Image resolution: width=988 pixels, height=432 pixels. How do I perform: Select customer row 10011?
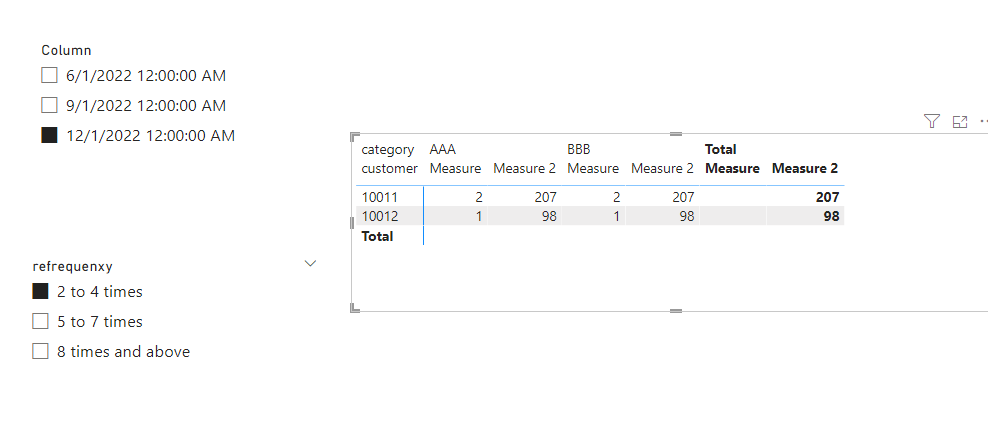[x=379, y=197]
